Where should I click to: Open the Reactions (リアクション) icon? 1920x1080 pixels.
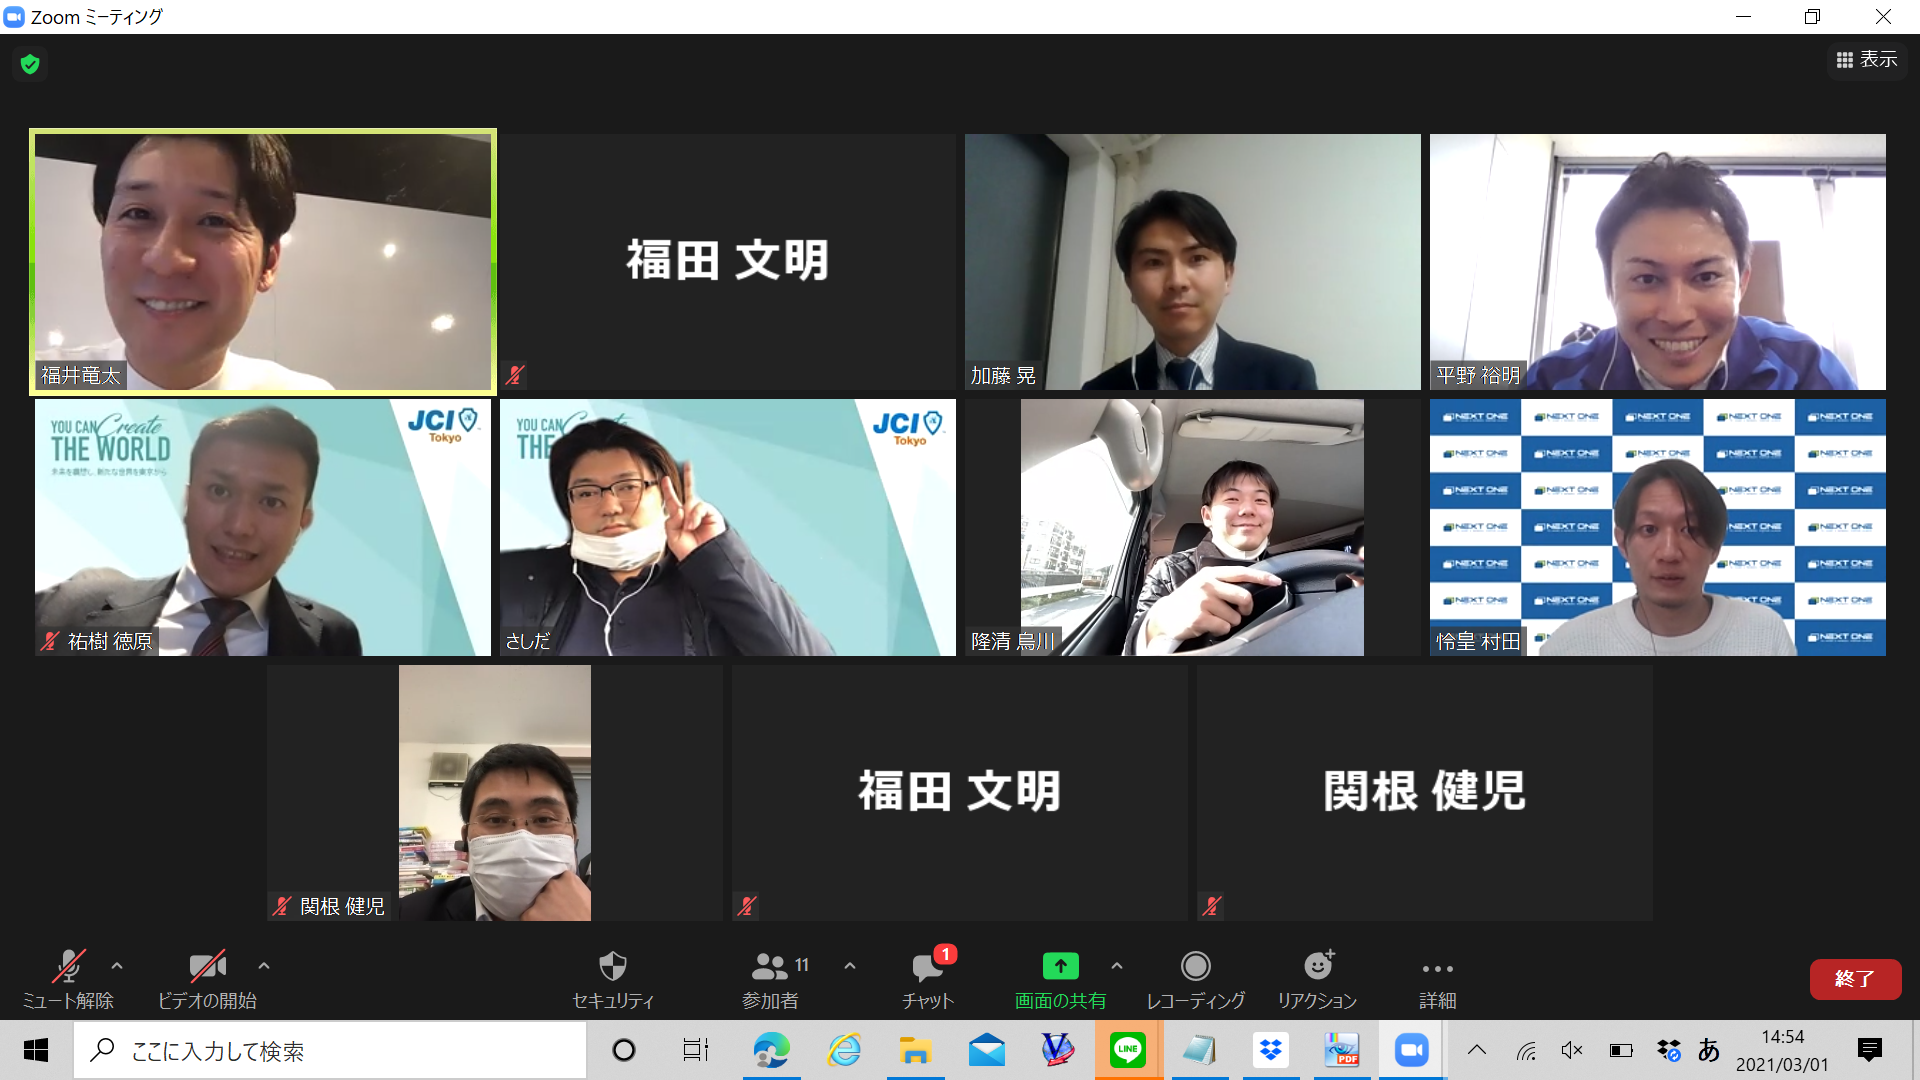coord(1317,966)
